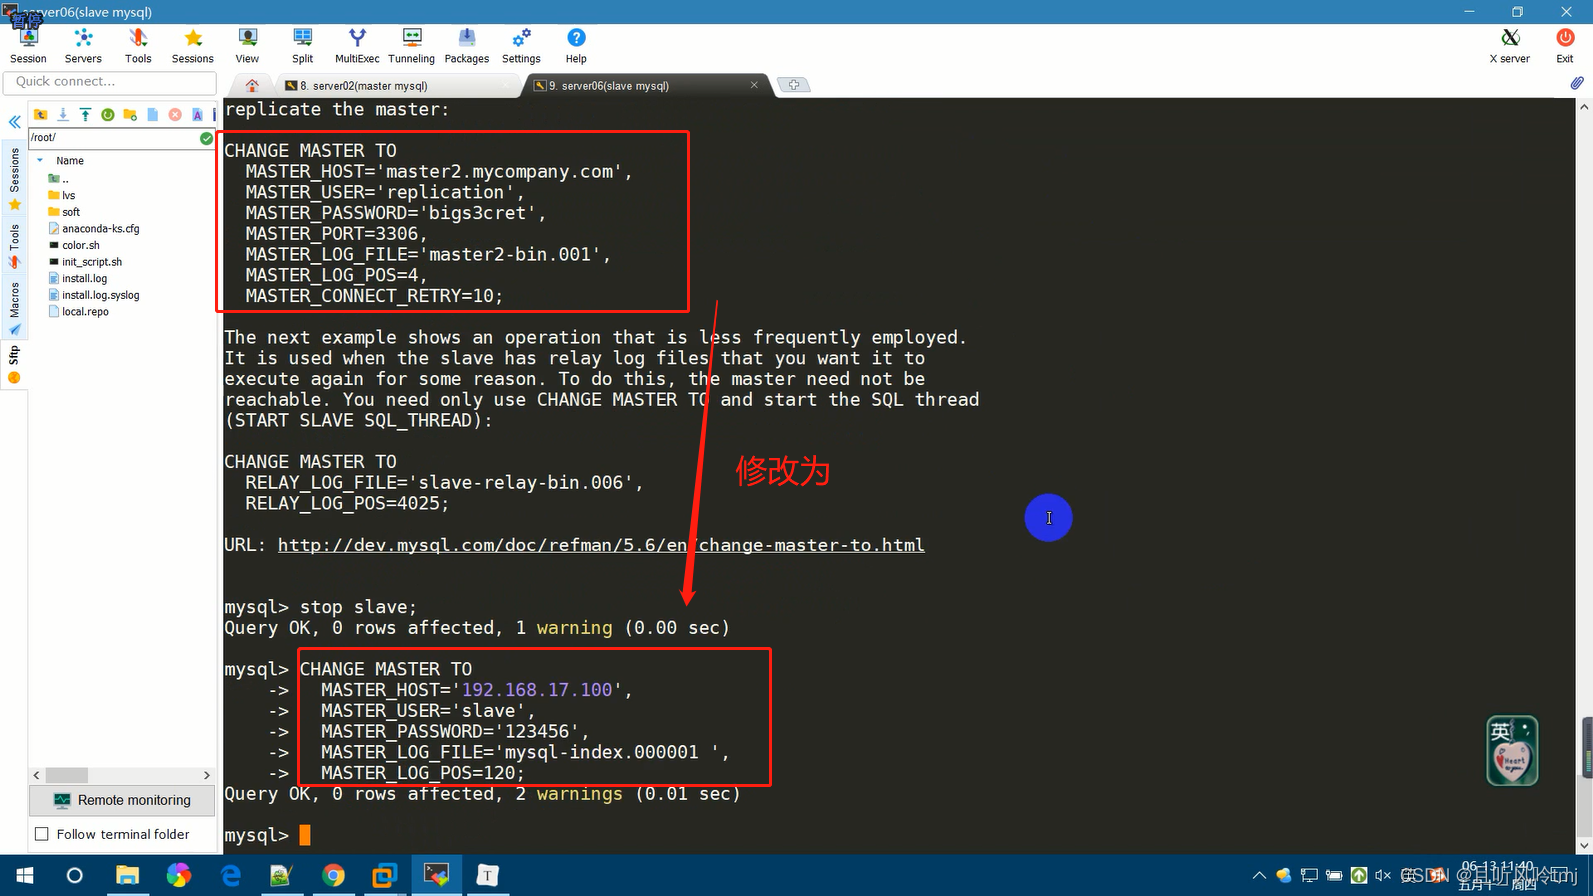Show hidden system tray icons
1593x896 pixels.
point(1259,876)
